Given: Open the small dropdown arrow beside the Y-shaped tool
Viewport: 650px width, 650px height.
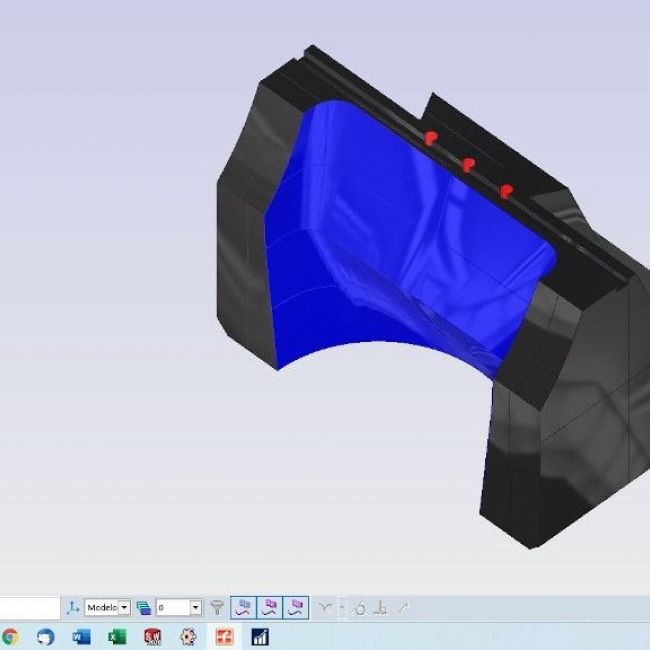Looking at the screenshot, I should point(340,607).
